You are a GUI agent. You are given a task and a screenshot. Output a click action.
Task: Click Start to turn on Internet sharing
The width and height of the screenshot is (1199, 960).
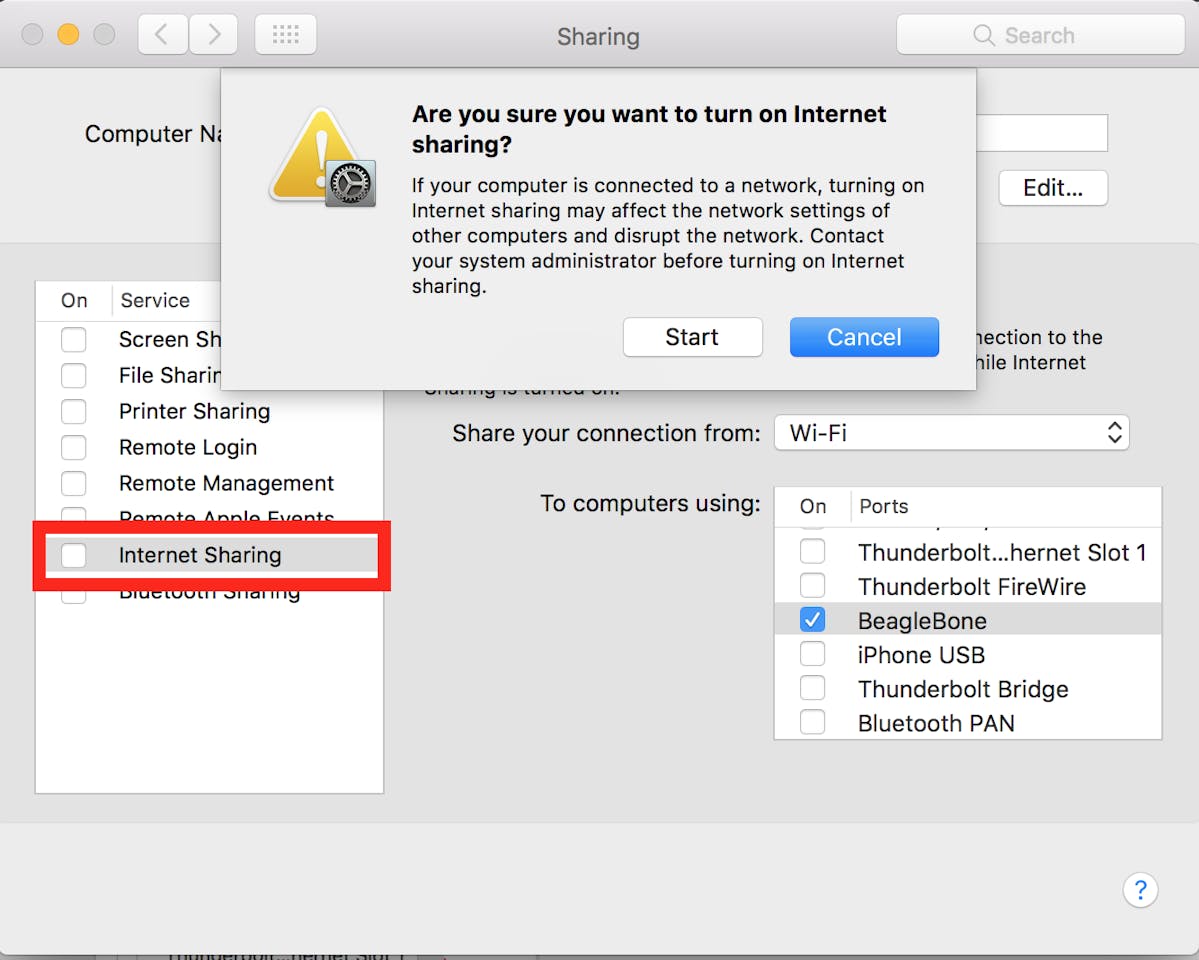point(692,337)
